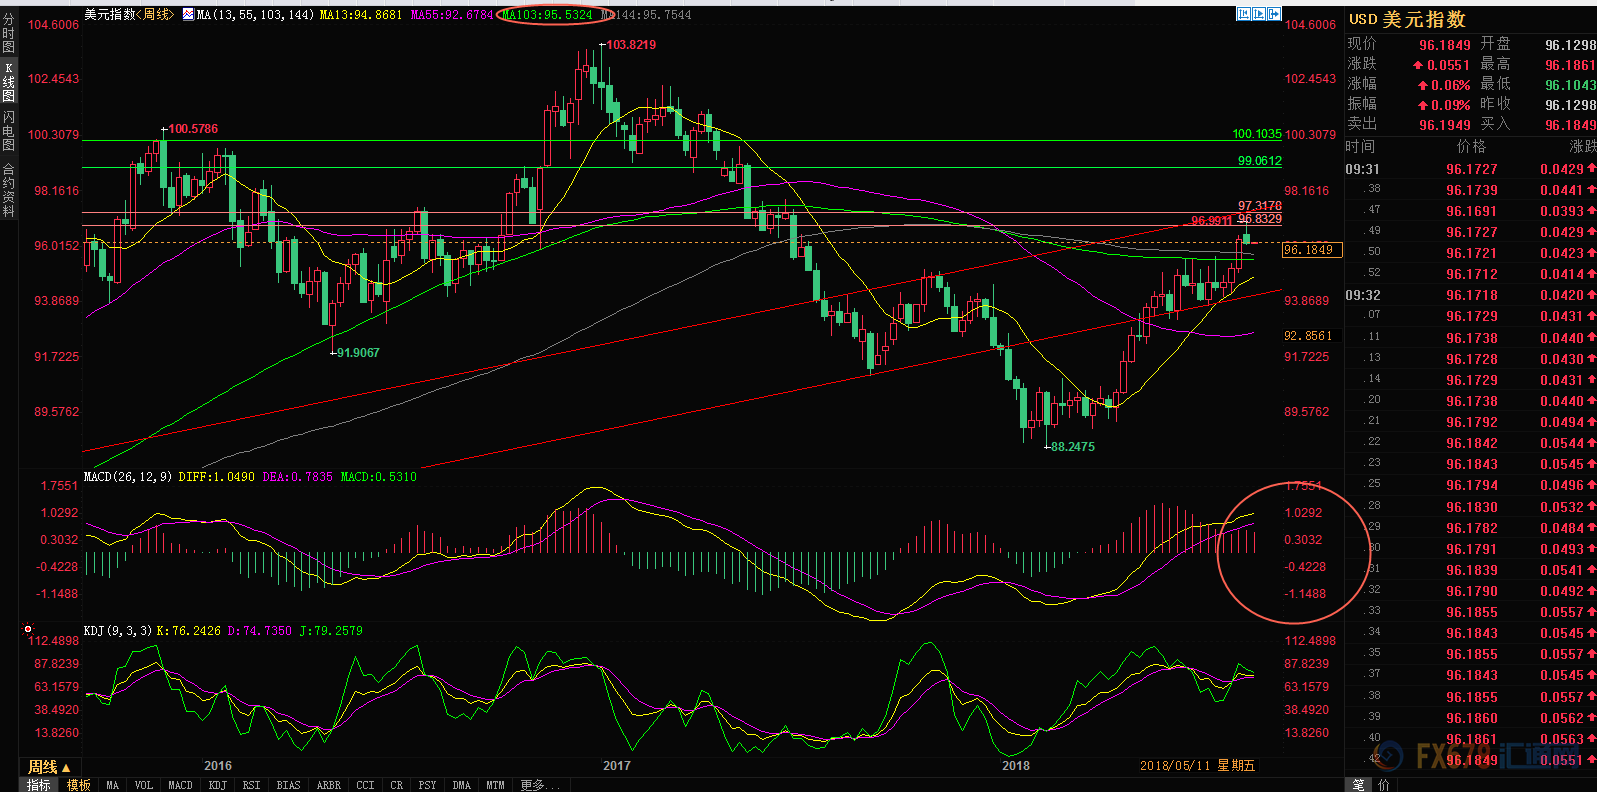Screen dimensions: 1597x792
Task: Click the 卖出 96.1949 price
Action: [1445, 125]
